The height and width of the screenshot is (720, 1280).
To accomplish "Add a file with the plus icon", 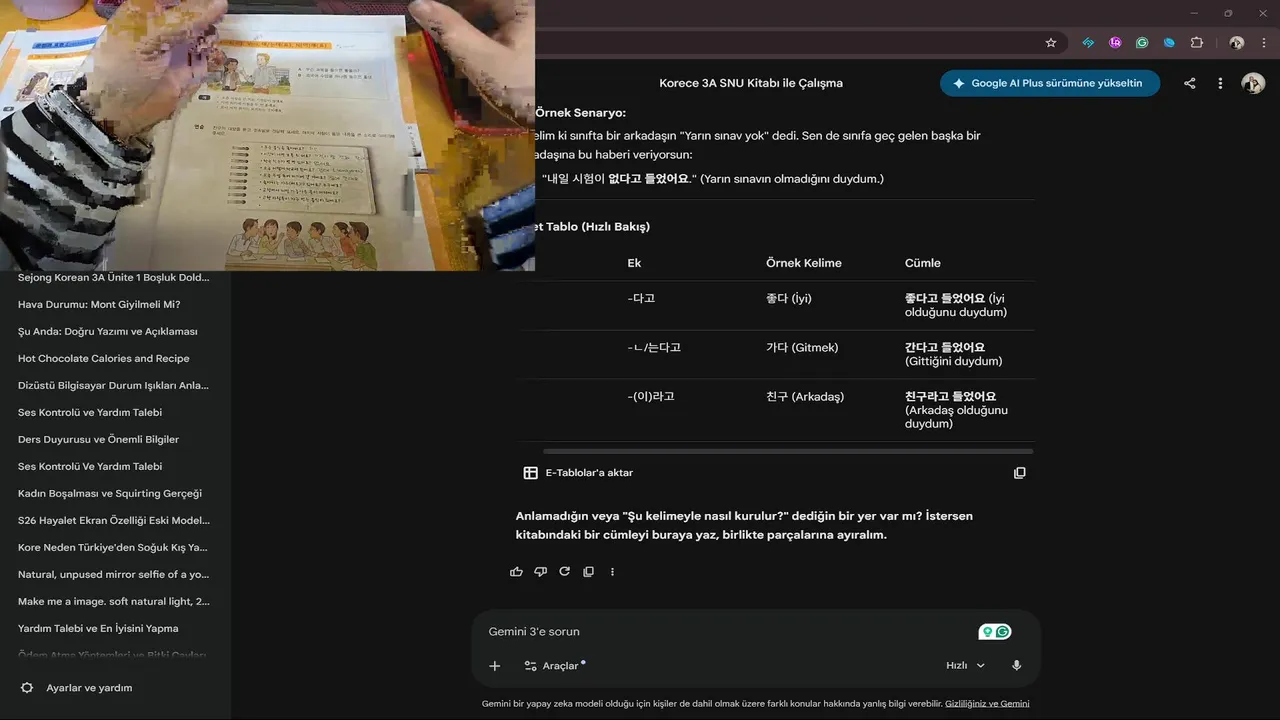I will pyautogui.click(x=494, y=666).
